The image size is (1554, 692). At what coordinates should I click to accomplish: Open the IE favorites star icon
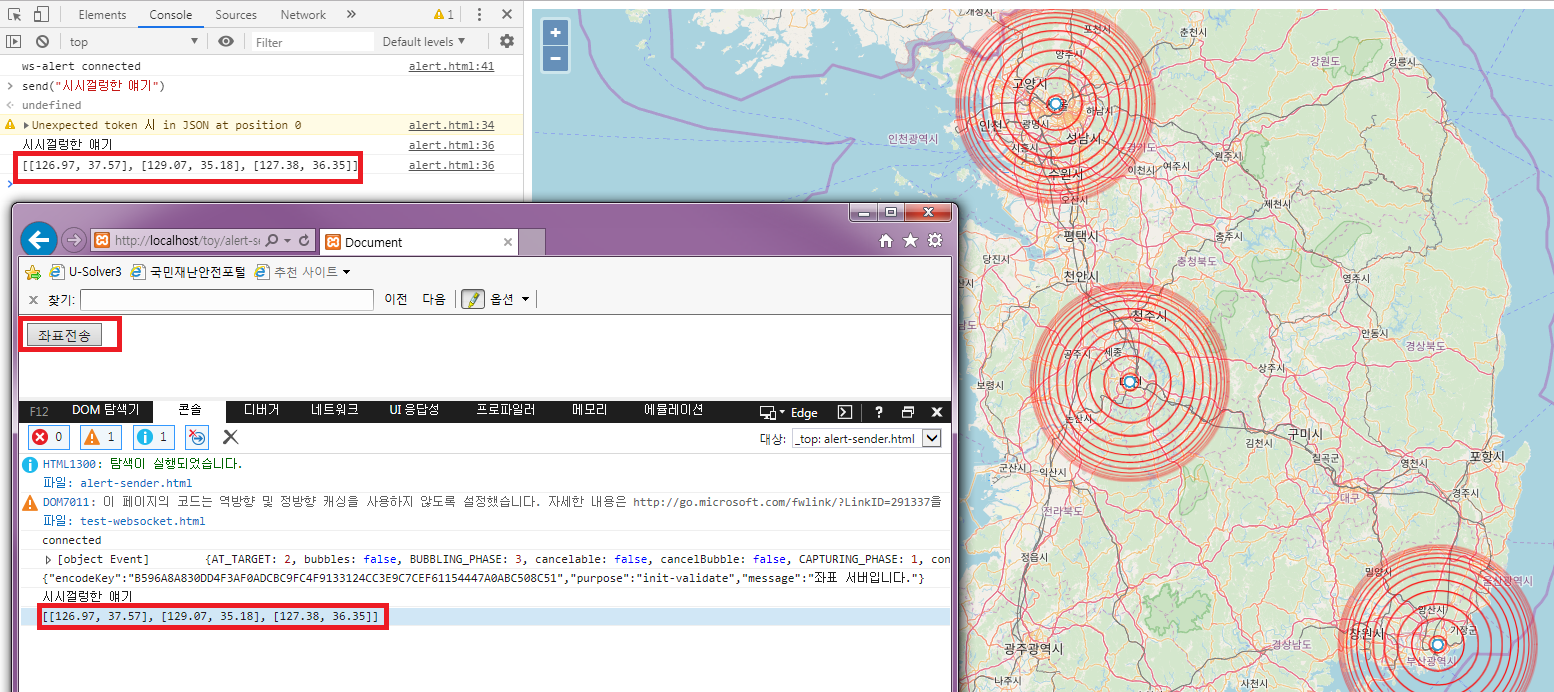click(910, 241)
